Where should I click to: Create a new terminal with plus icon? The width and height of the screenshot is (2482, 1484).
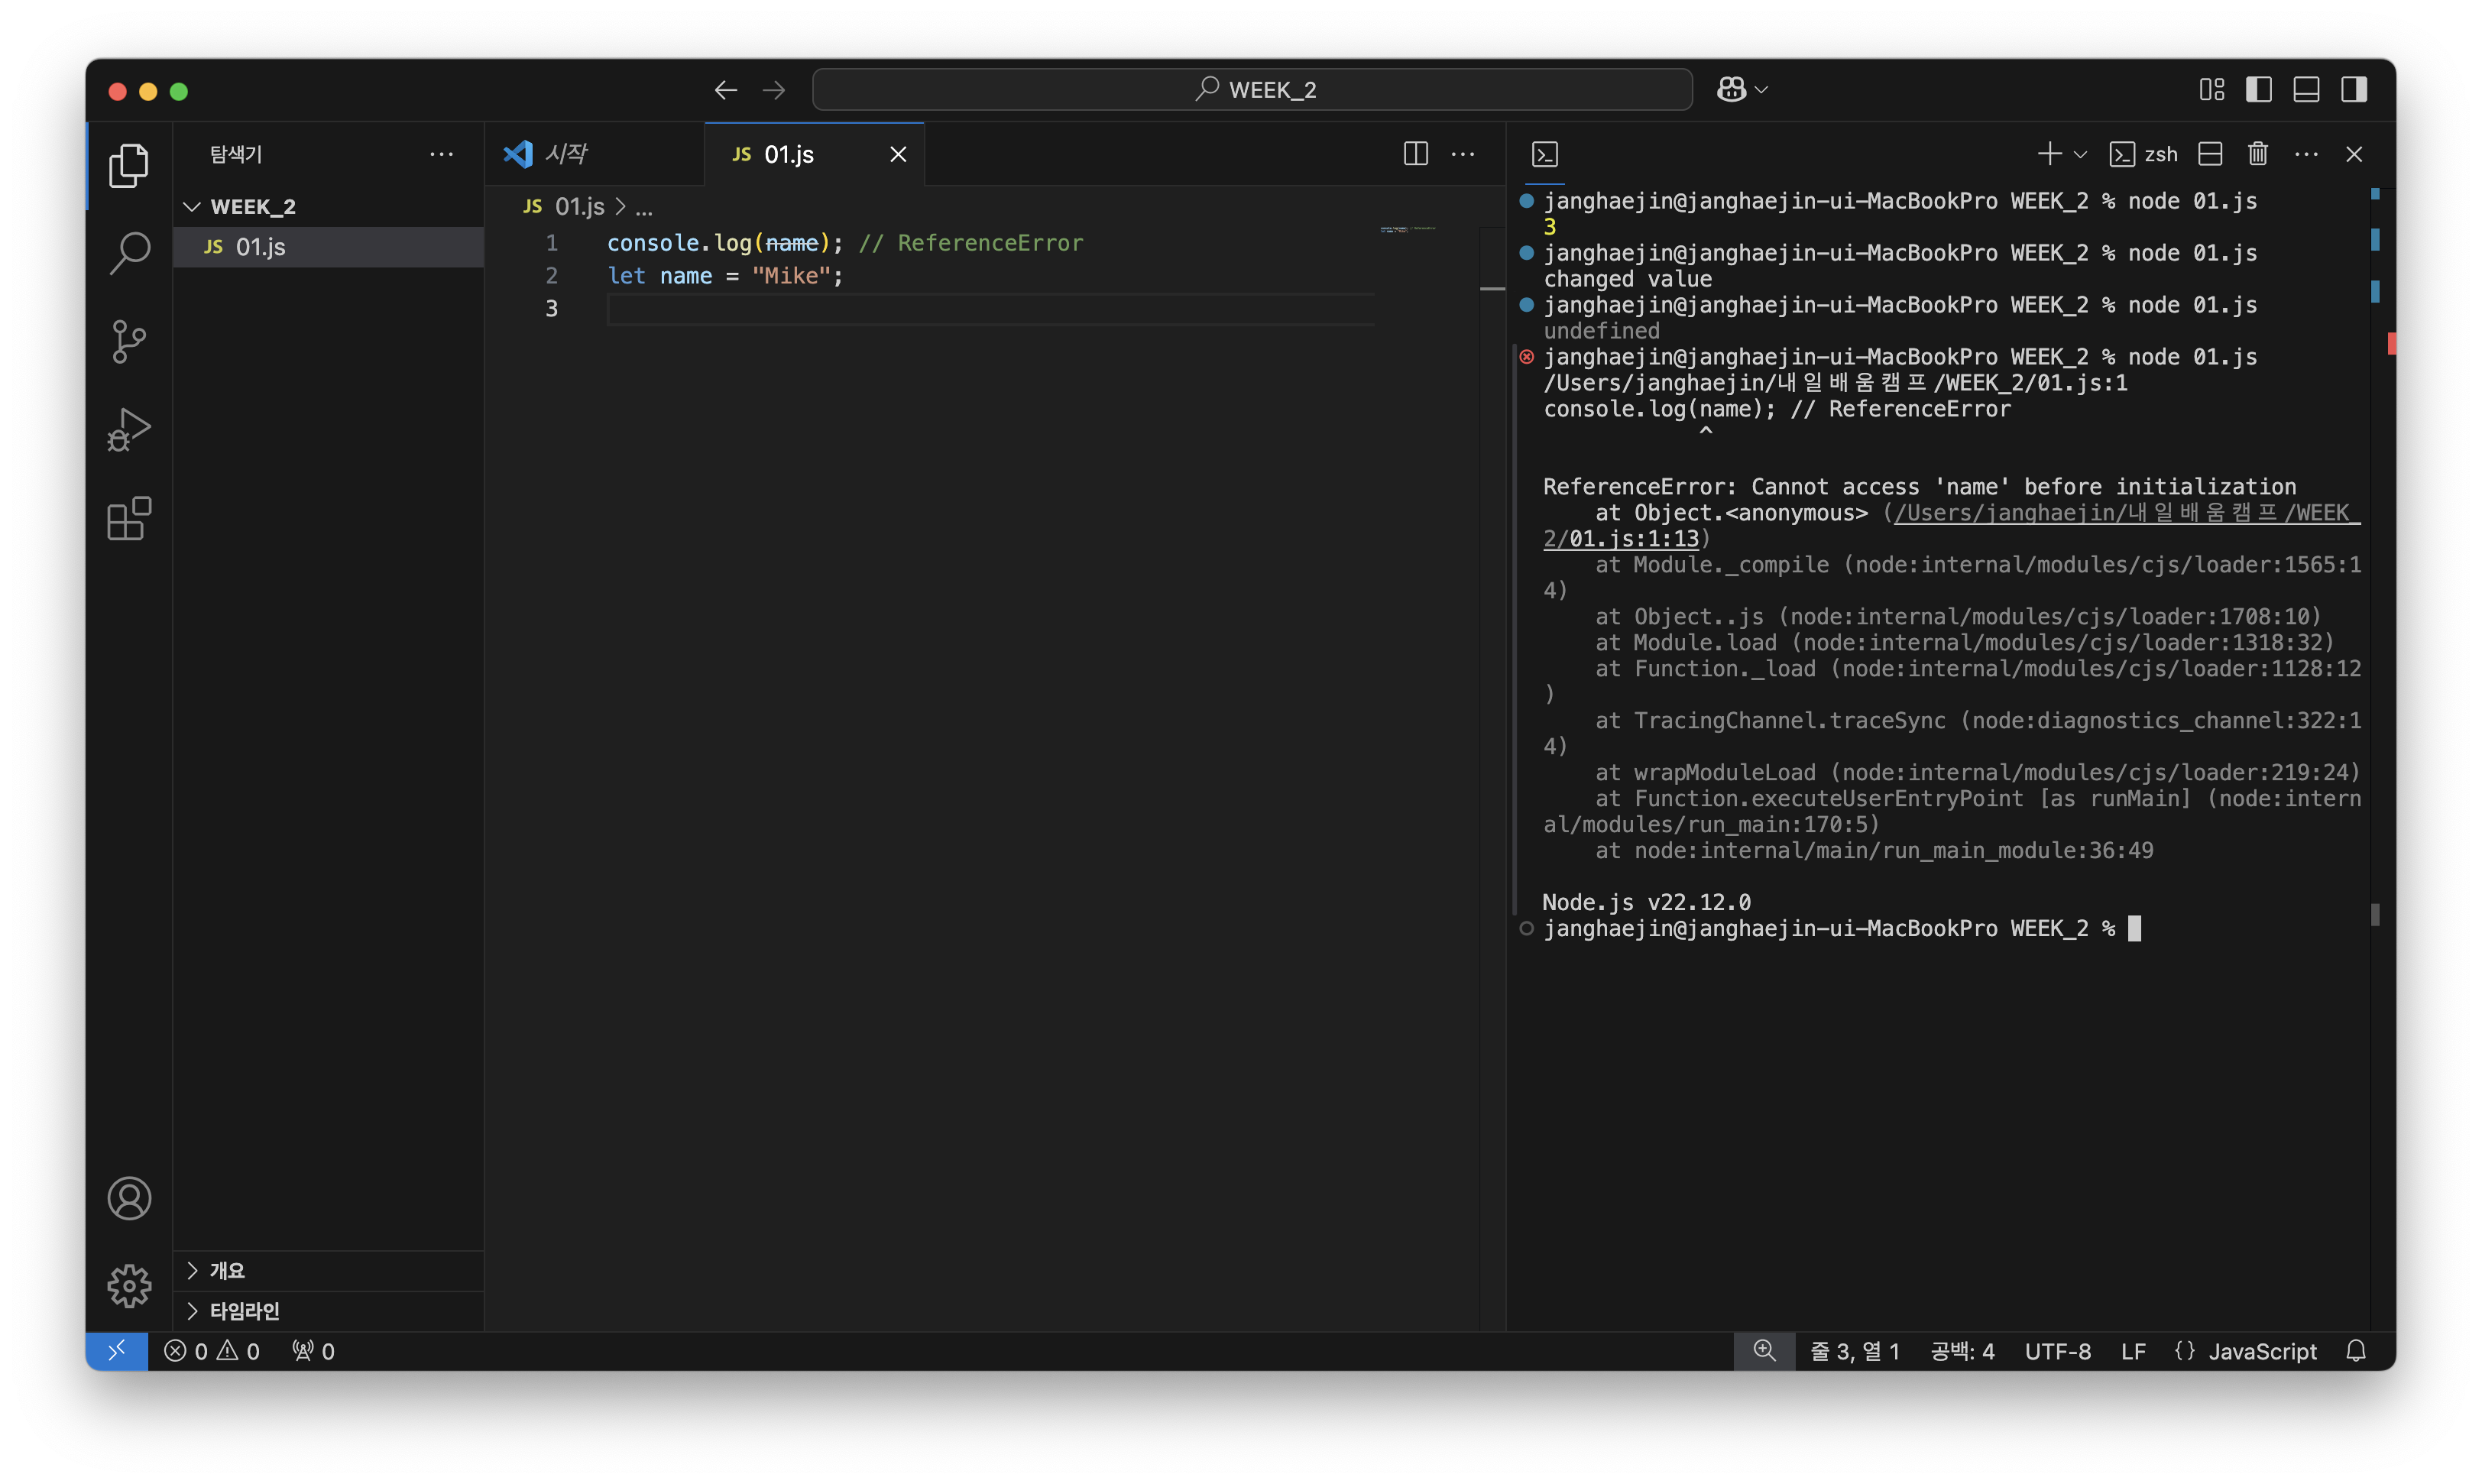pos(2049,153)
